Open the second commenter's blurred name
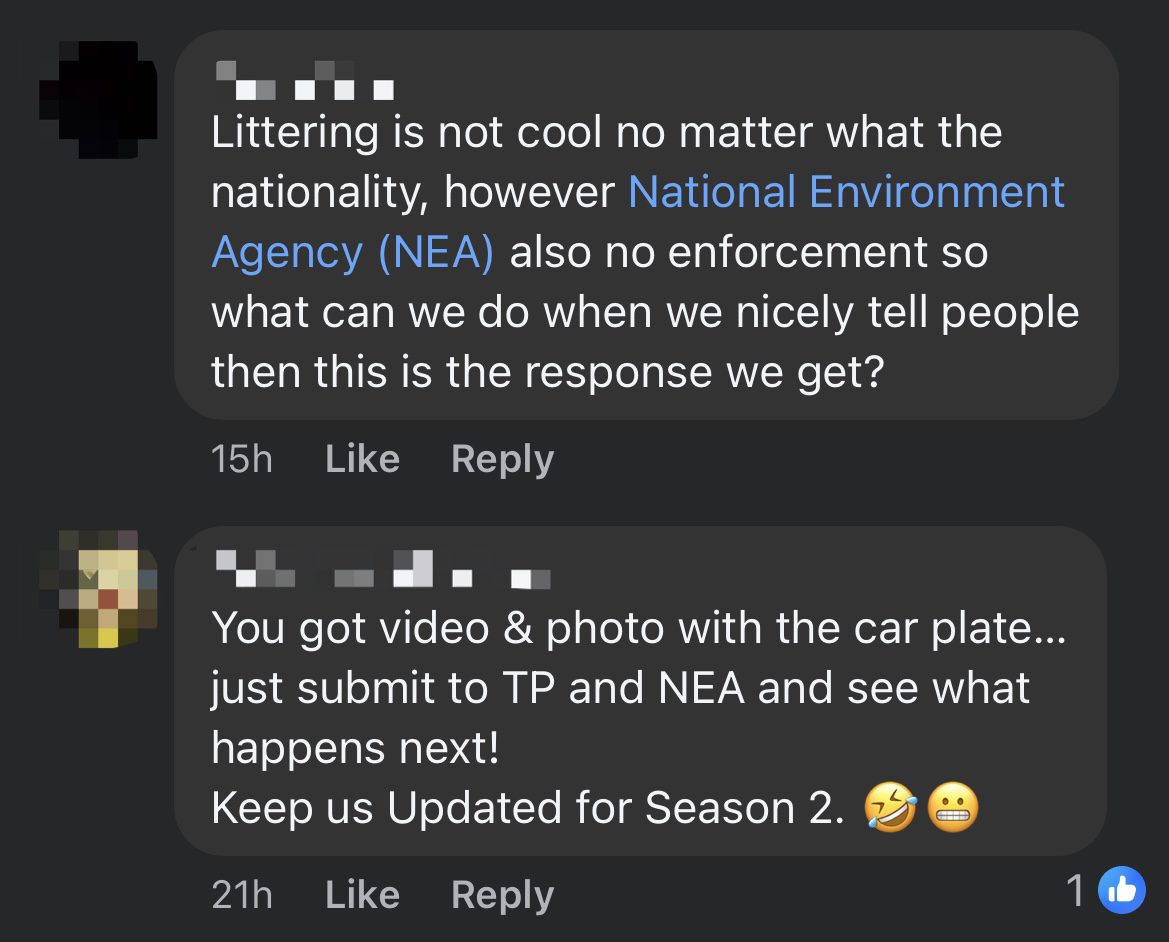Image resolution: width=1169 pixels, height=942 pixels. 382,571
